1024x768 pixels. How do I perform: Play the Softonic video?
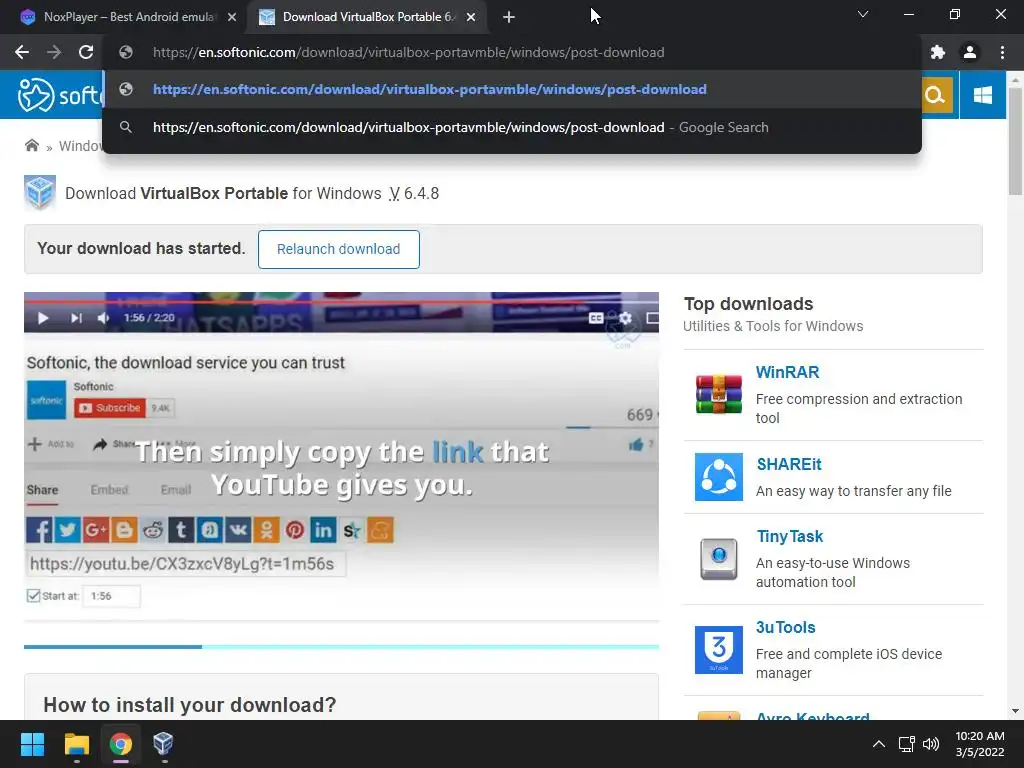[x=43, y=318]
